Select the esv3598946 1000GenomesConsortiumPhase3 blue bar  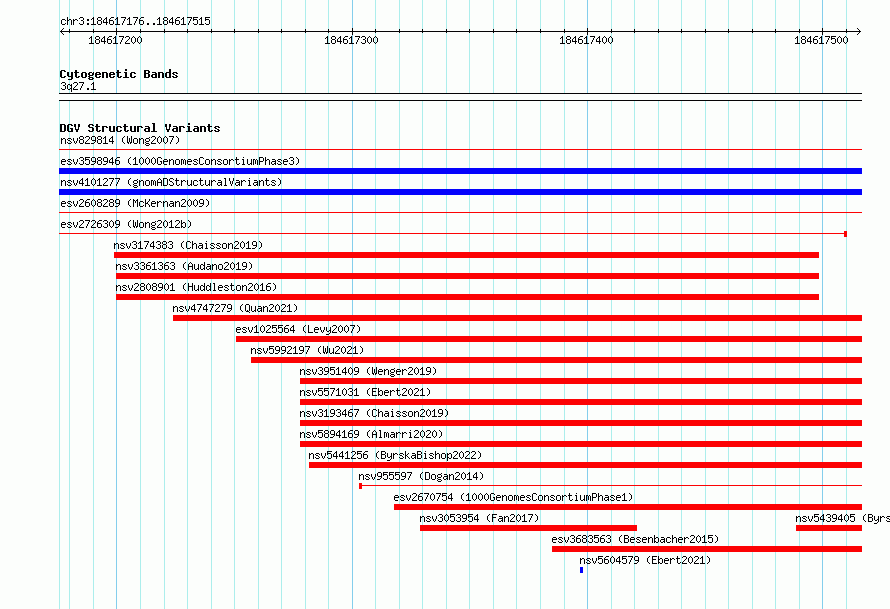pos(460,171)
